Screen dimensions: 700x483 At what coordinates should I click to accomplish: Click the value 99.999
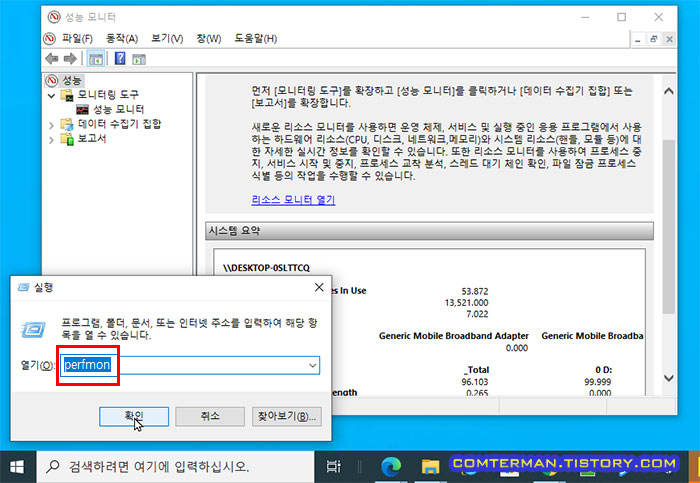(x=597, y=382)
